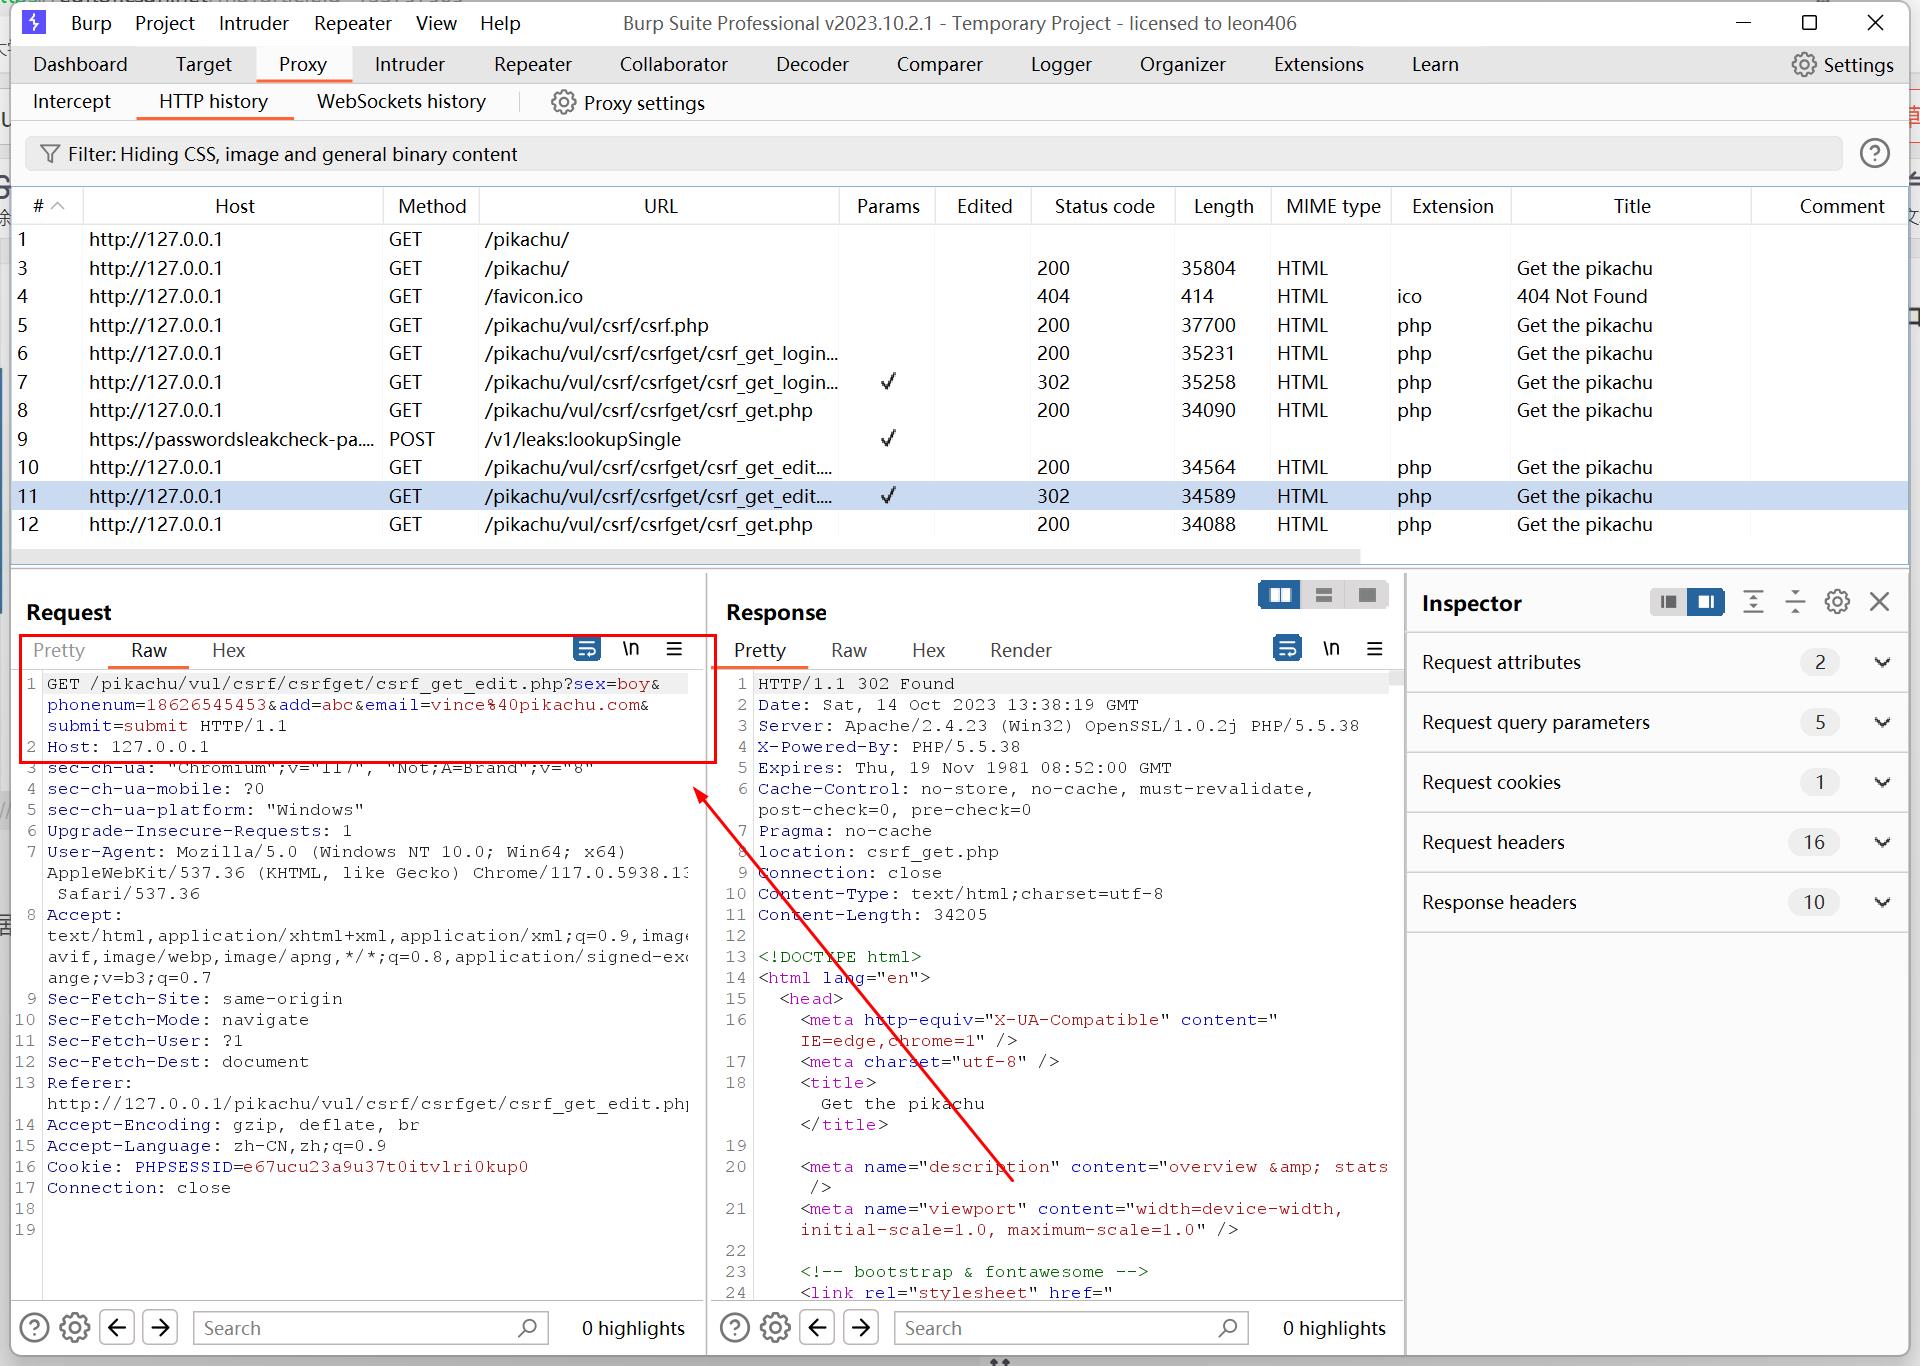This screenshot has width=1920, height=1366.
Task: Click Inspector collapse all sections icon
Action: (x=1795, y=602)
